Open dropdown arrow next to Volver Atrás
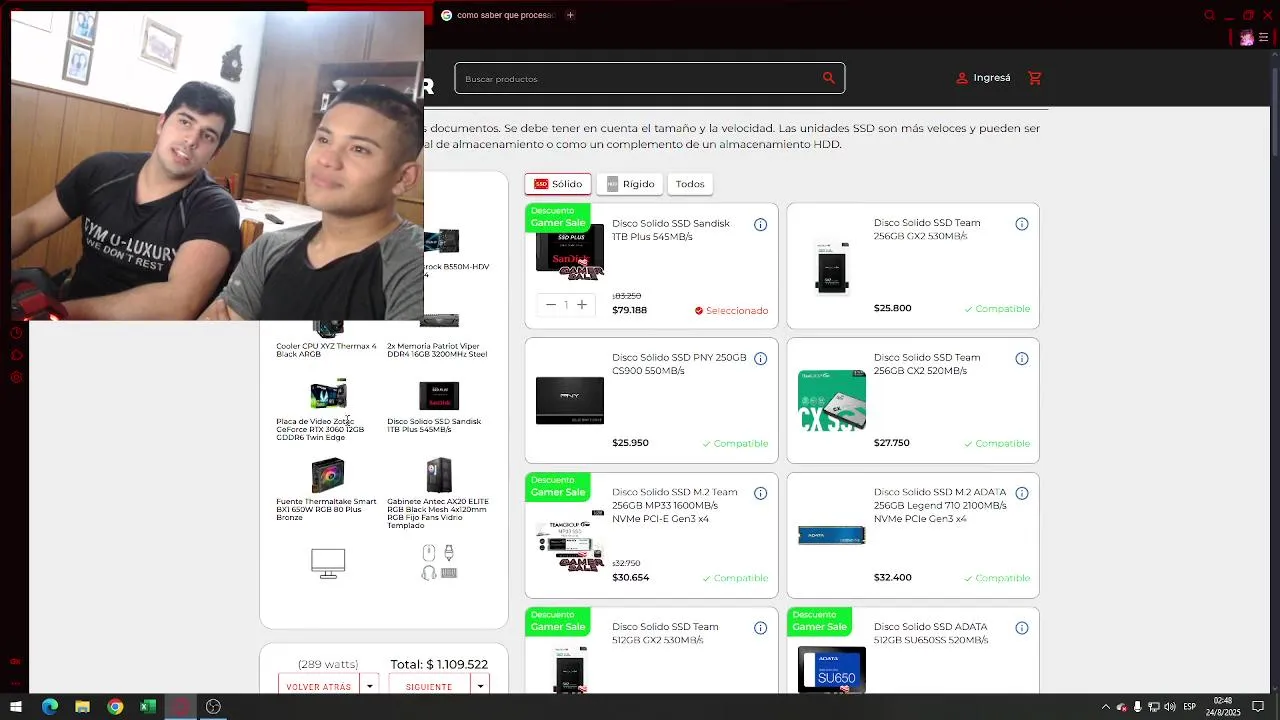This screenshot has height=720, width=1280. (x=370, y=686)
